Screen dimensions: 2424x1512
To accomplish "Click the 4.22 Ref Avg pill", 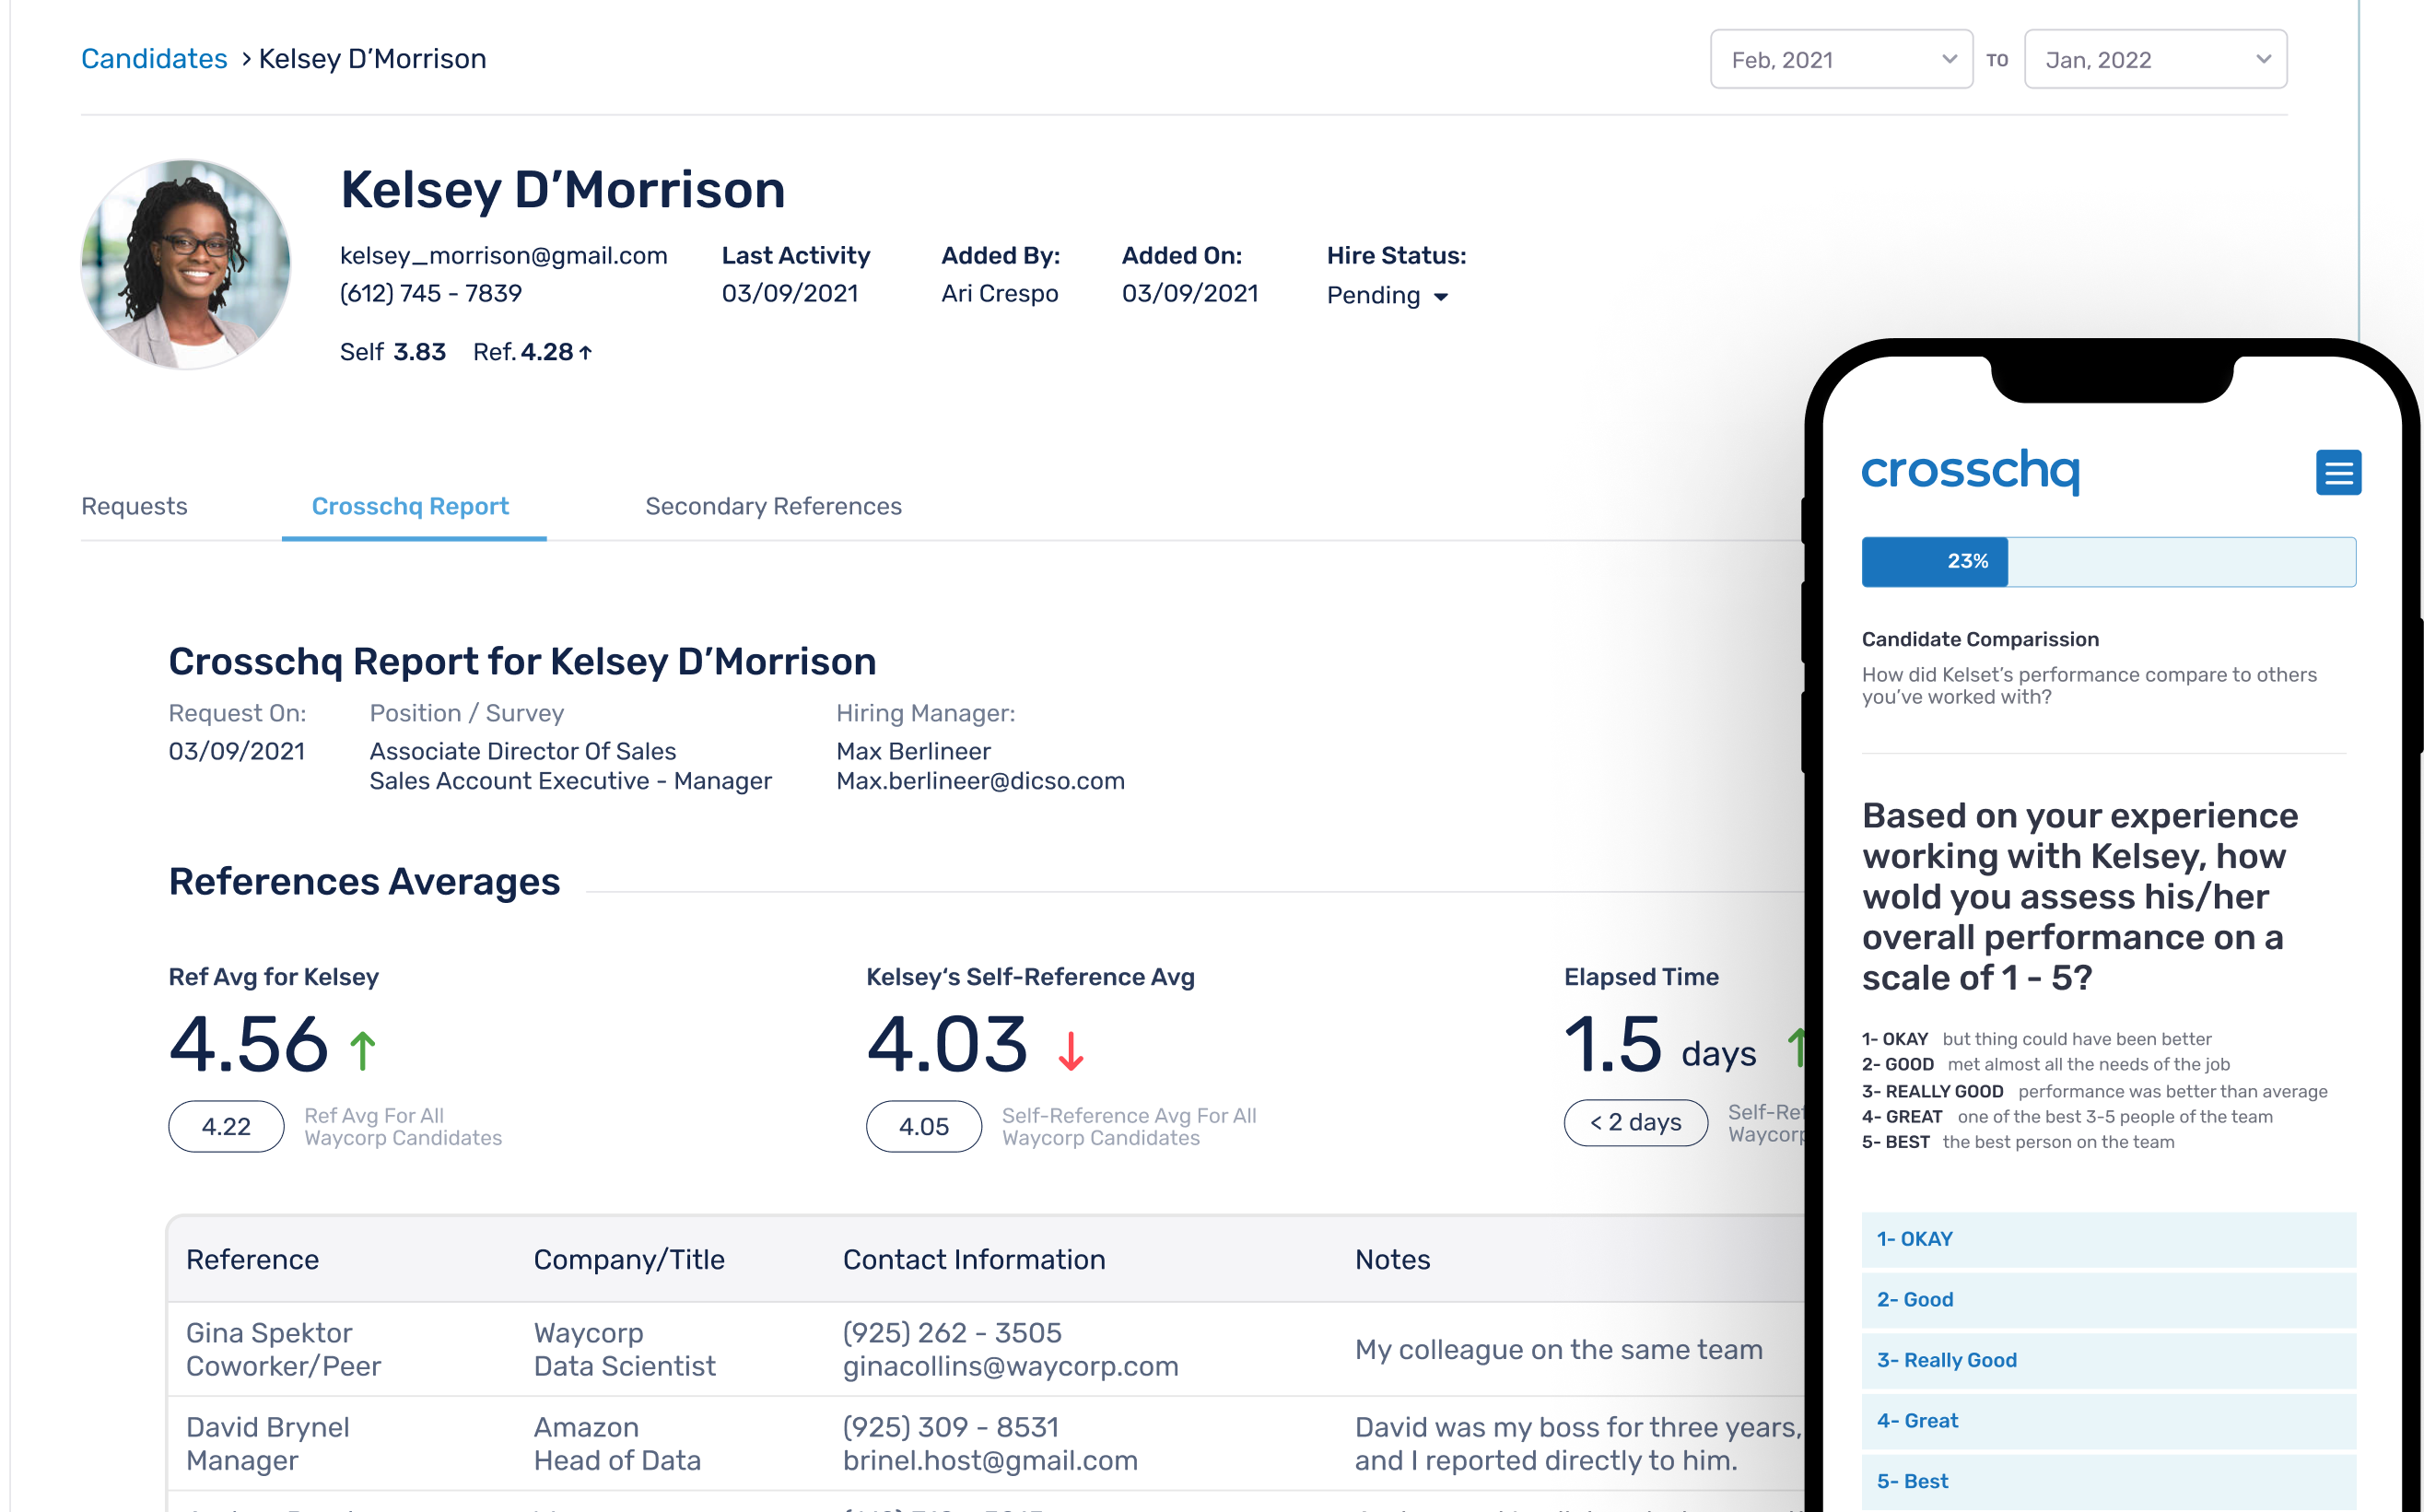I will [226, 1126].
